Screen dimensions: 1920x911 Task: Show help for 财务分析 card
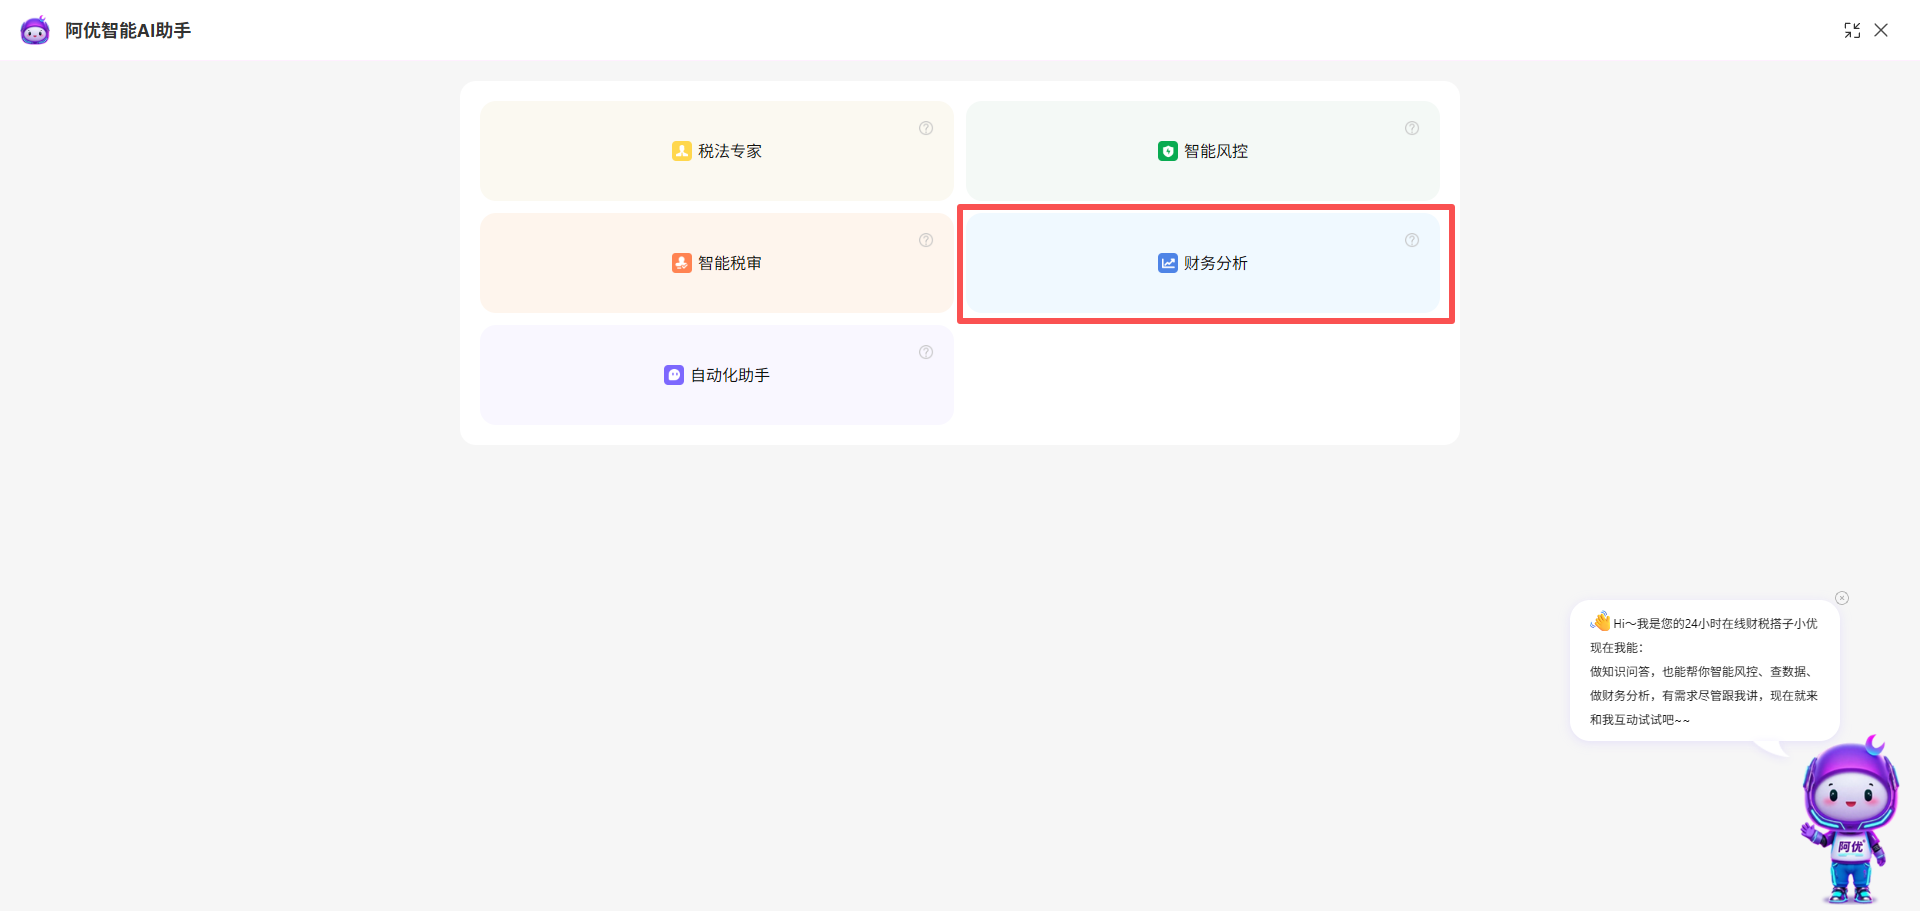(1412, 240)
